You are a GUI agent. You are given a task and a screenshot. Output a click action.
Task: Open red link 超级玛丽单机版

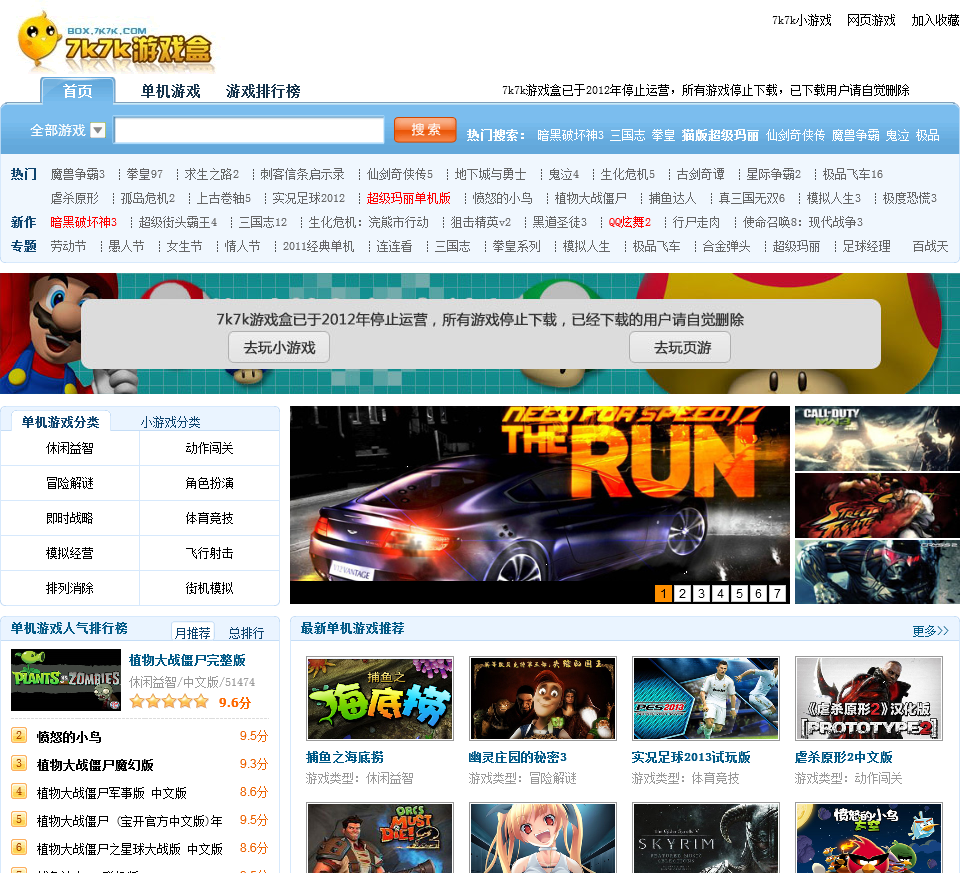(409, 198)
